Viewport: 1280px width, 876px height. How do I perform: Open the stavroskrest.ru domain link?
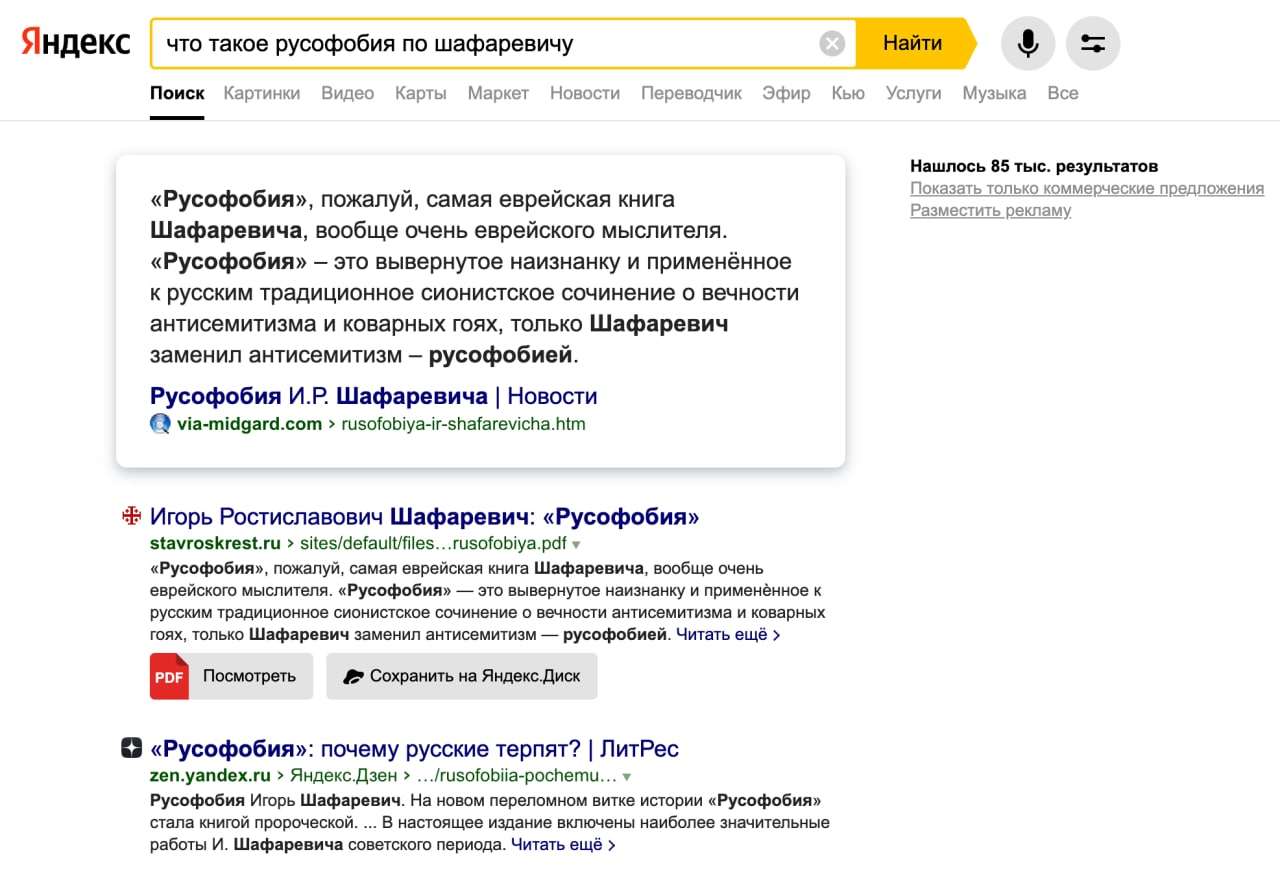coord(215,544)
